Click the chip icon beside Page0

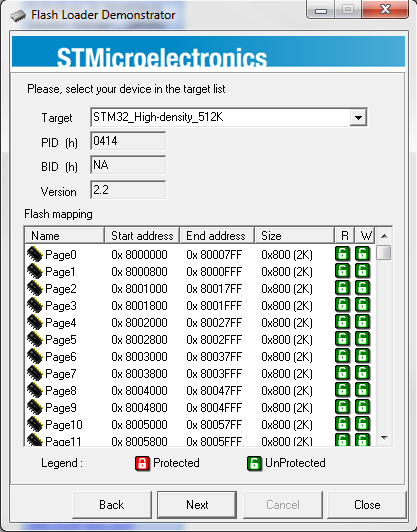click(x=35, y=254)
